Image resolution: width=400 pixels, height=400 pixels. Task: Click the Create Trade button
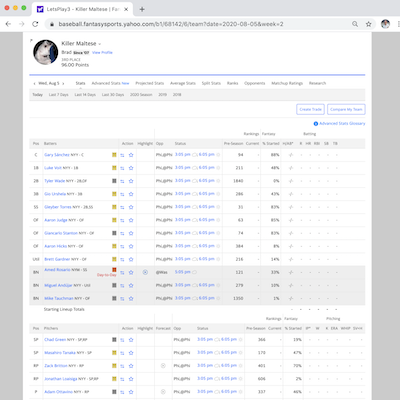[x=310, y=109]
